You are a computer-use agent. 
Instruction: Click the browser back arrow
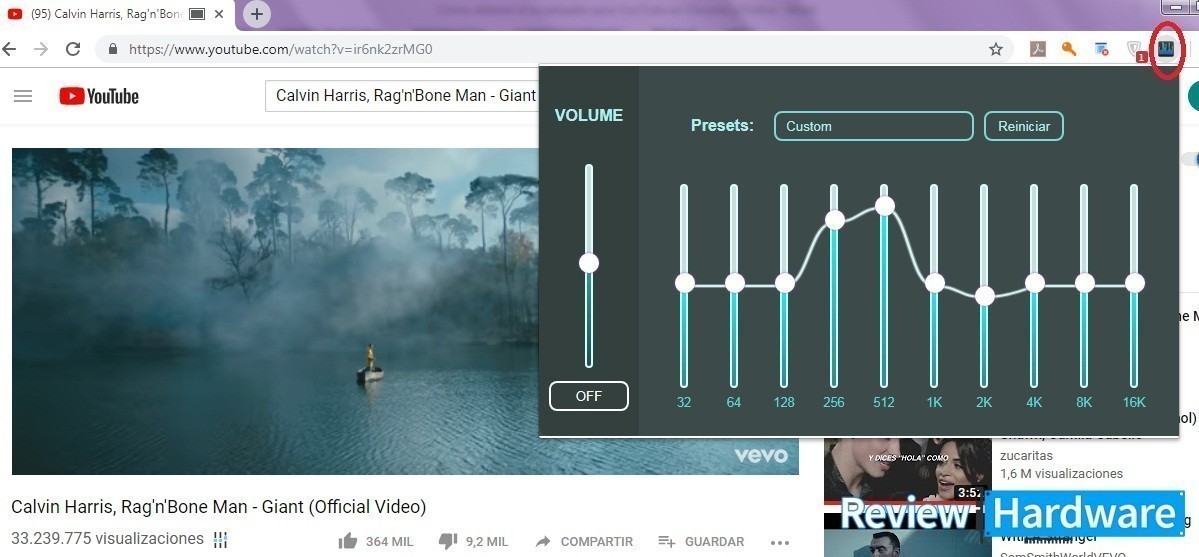pyautogui.click(x=9, y=49)
